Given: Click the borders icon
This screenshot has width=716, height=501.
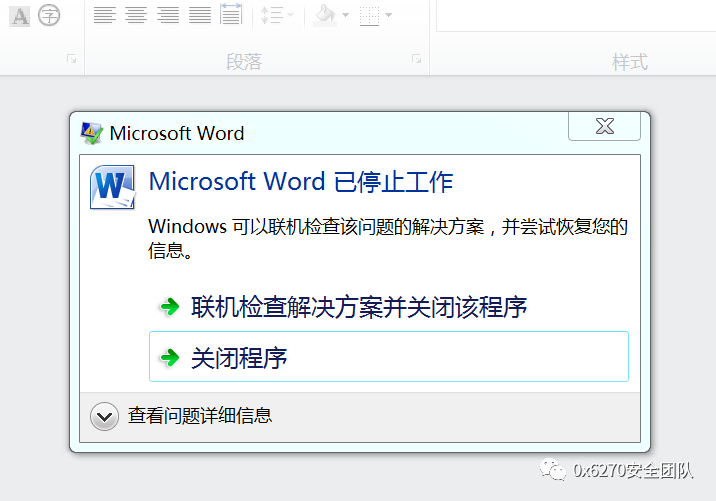Looking at the screenshot, I should point(369,16).
